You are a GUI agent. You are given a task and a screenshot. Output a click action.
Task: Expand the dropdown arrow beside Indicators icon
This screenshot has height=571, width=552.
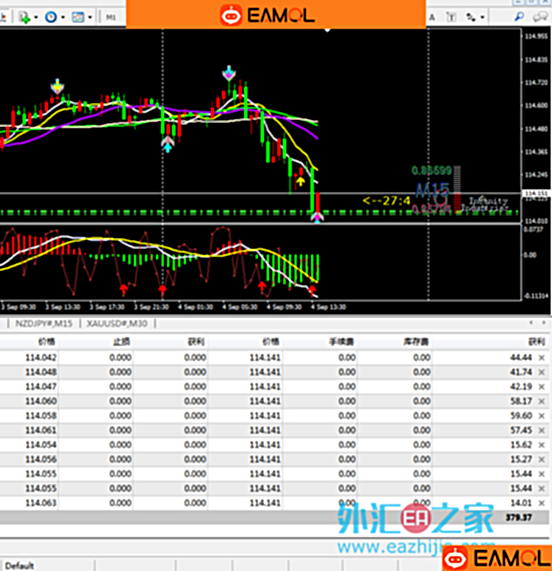[36, 17]
